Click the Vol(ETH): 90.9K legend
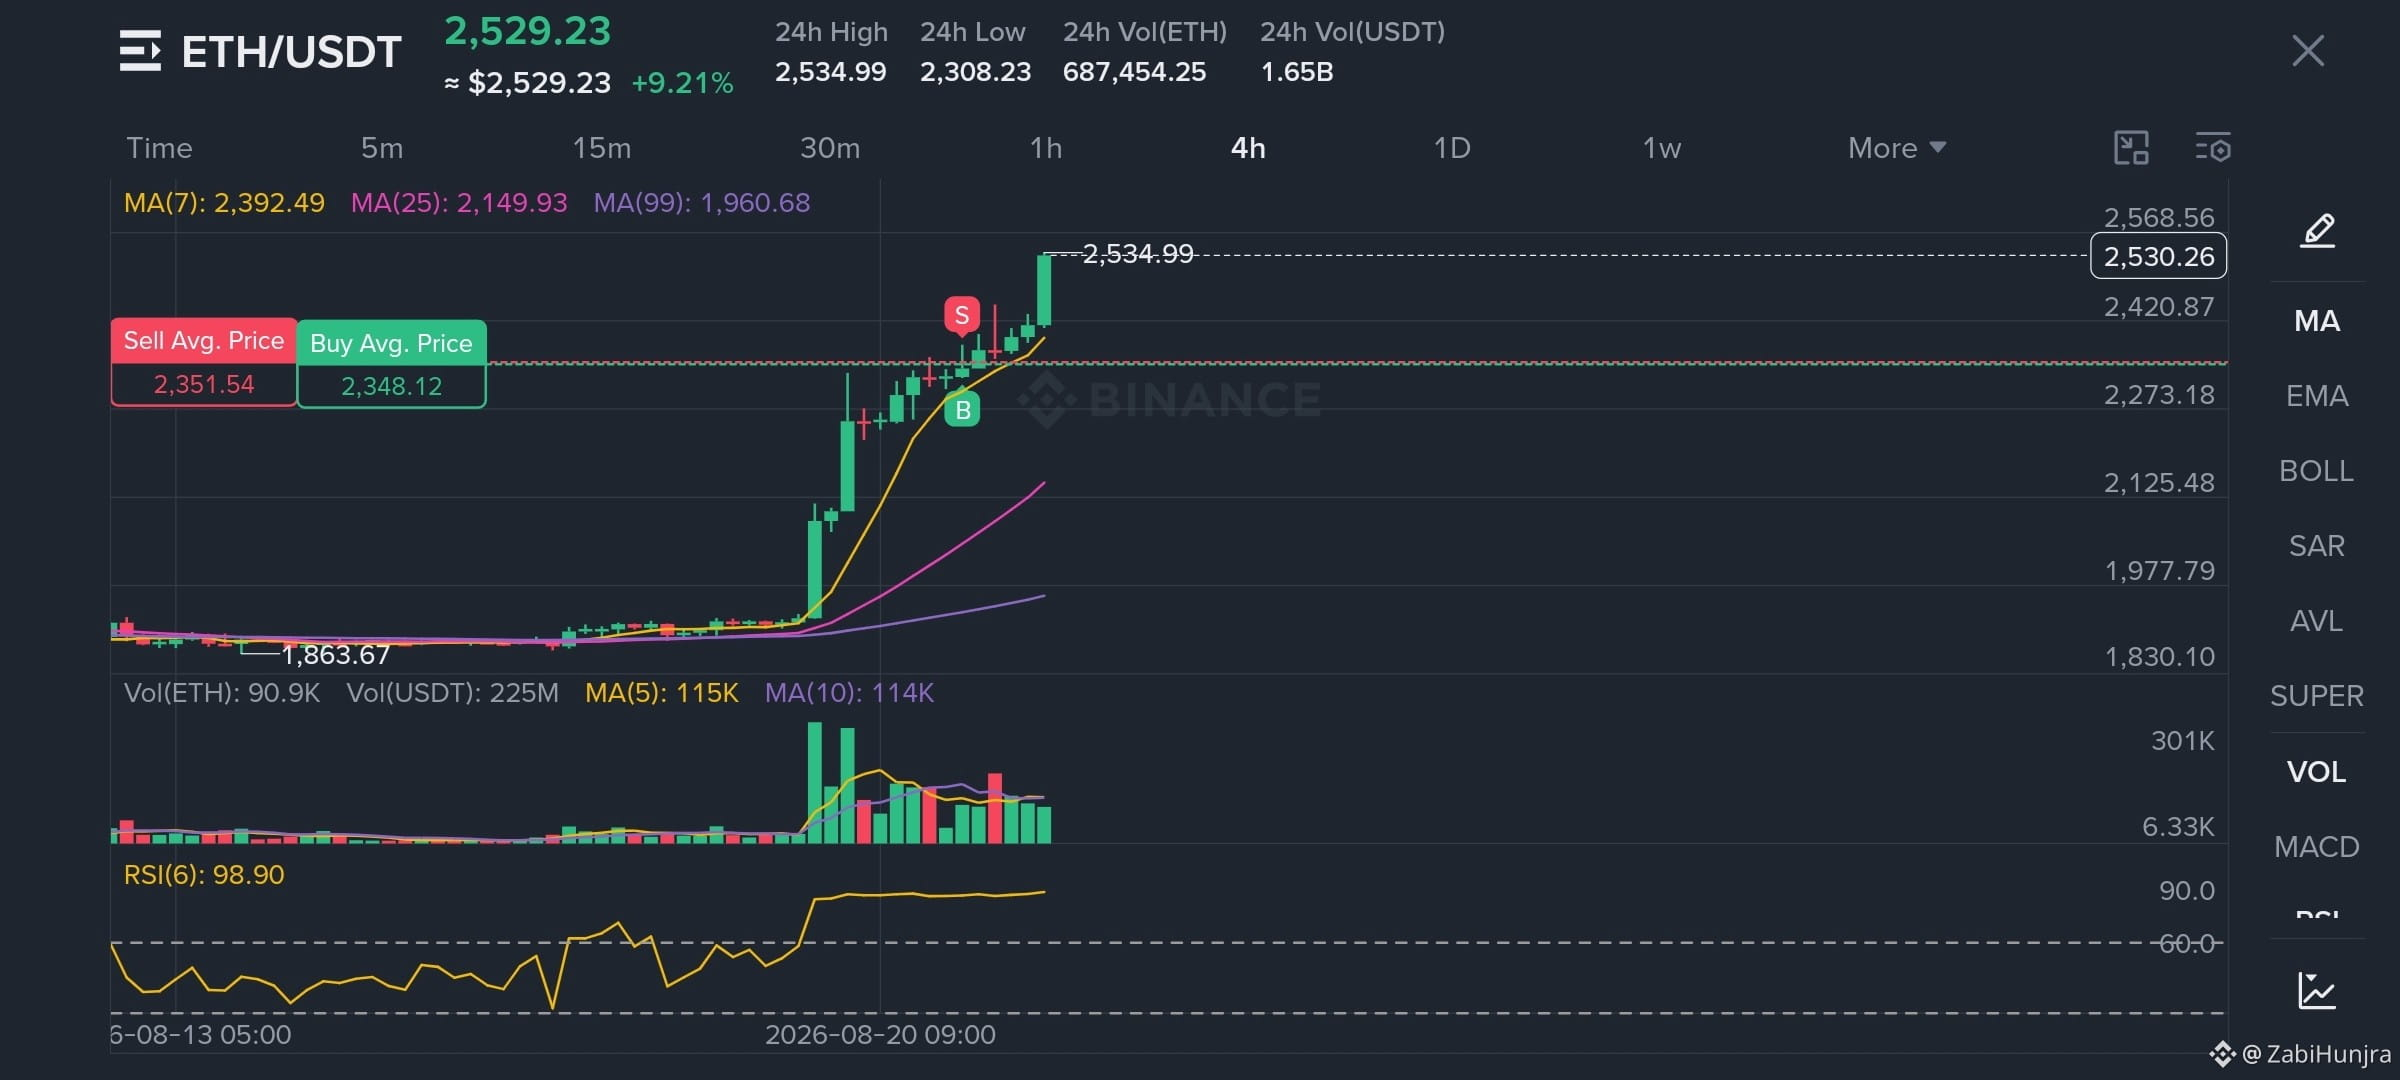The height and width of the screenshot is (1080, 2400). (222, 693)
